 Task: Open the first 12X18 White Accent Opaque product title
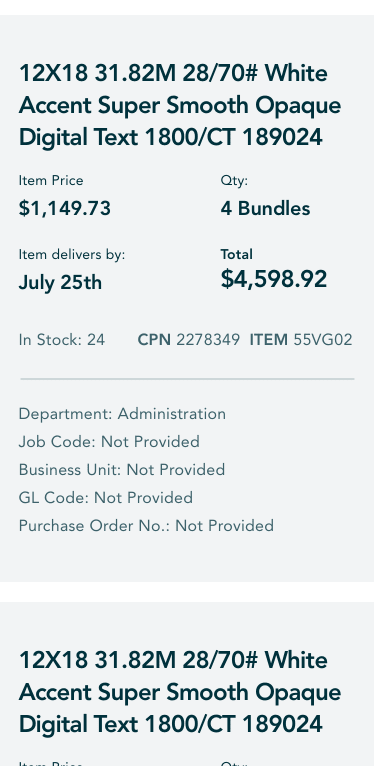tap(180, 105)
